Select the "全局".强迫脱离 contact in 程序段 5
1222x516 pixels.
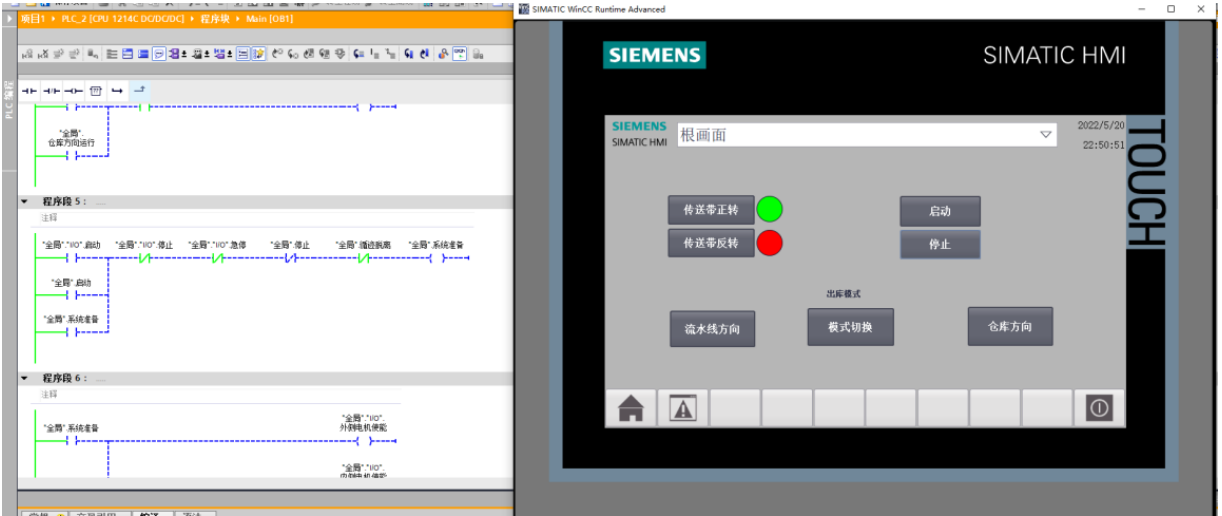[x=363, y=258]
